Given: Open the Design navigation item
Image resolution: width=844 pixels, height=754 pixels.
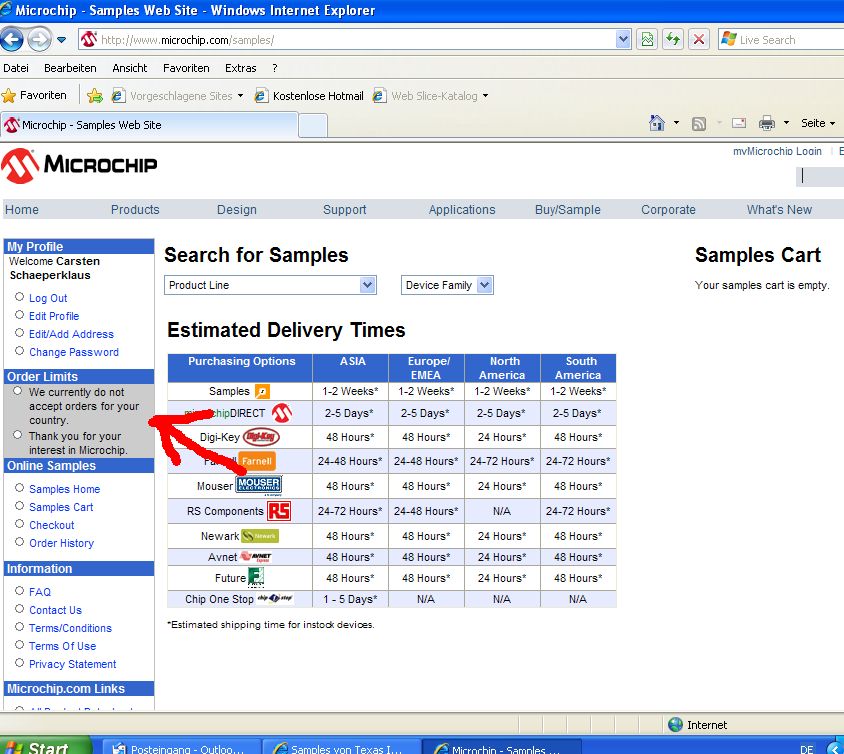Looking at the screenshot, I should pos(237,210).
